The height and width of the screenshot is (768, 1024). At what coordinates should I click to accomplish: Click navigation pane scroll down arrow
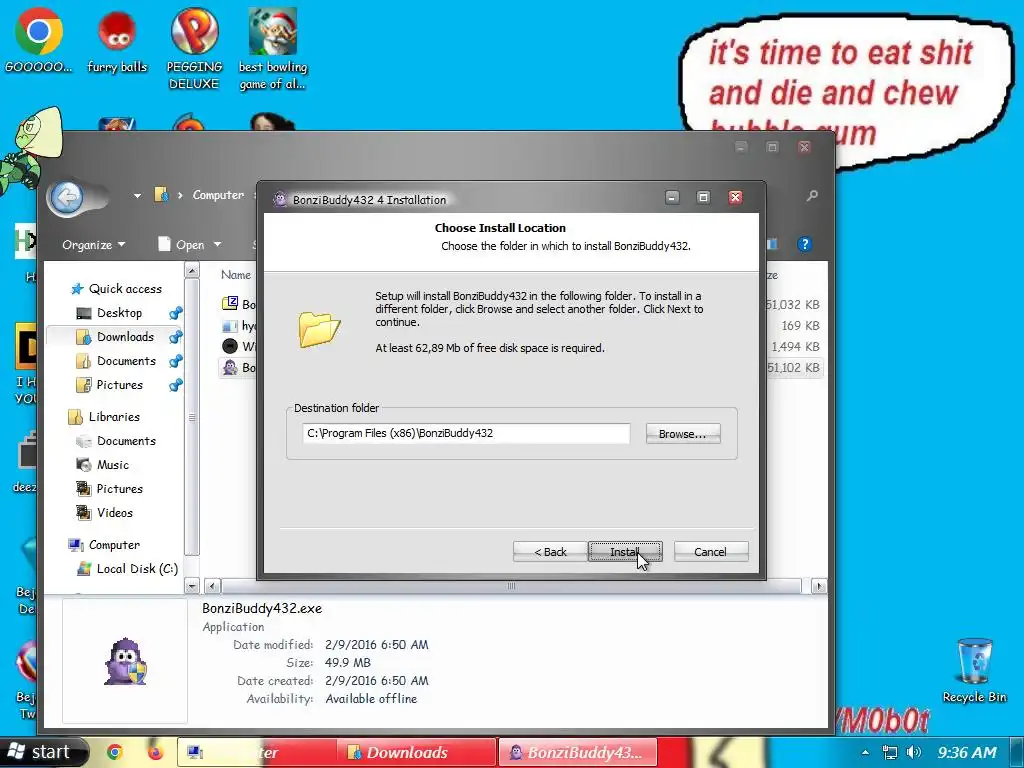point(191,586)
